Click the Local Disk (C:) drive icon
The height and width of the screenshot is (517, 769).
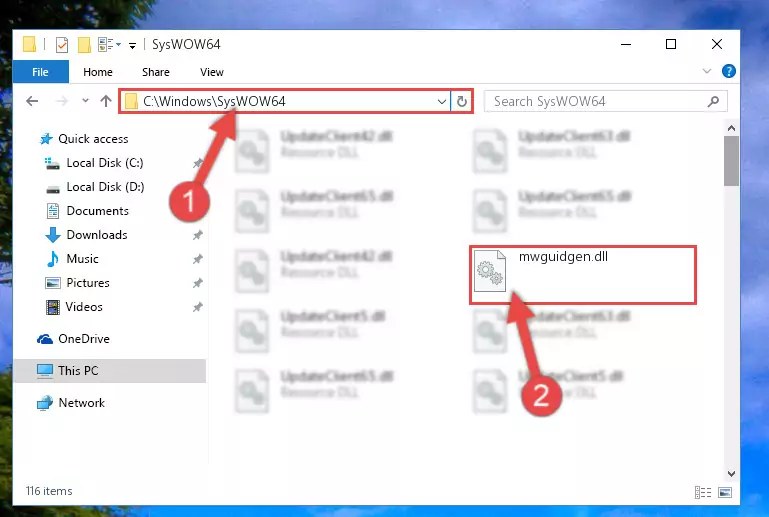tap(52, 163)
